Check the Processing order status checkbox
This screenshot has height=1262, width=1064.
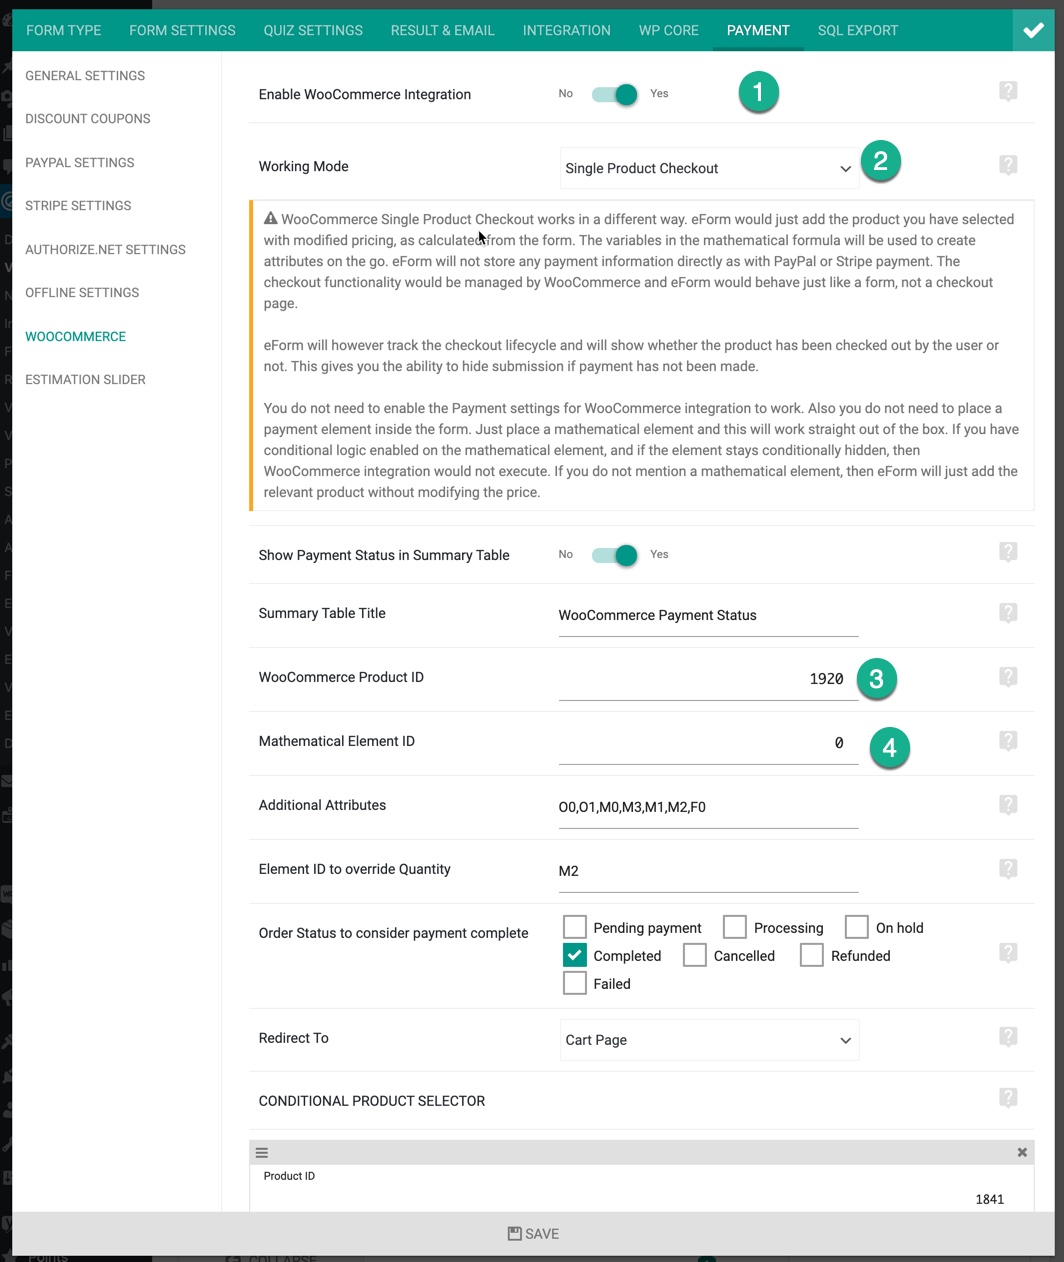pos(735,927)
